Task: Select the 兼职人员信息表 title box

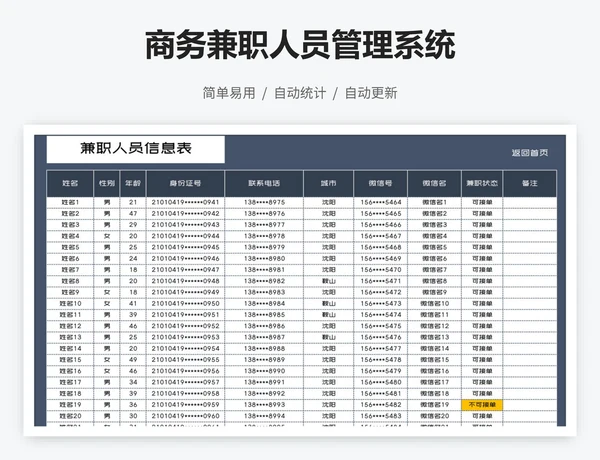Action: tap(135, 149)
